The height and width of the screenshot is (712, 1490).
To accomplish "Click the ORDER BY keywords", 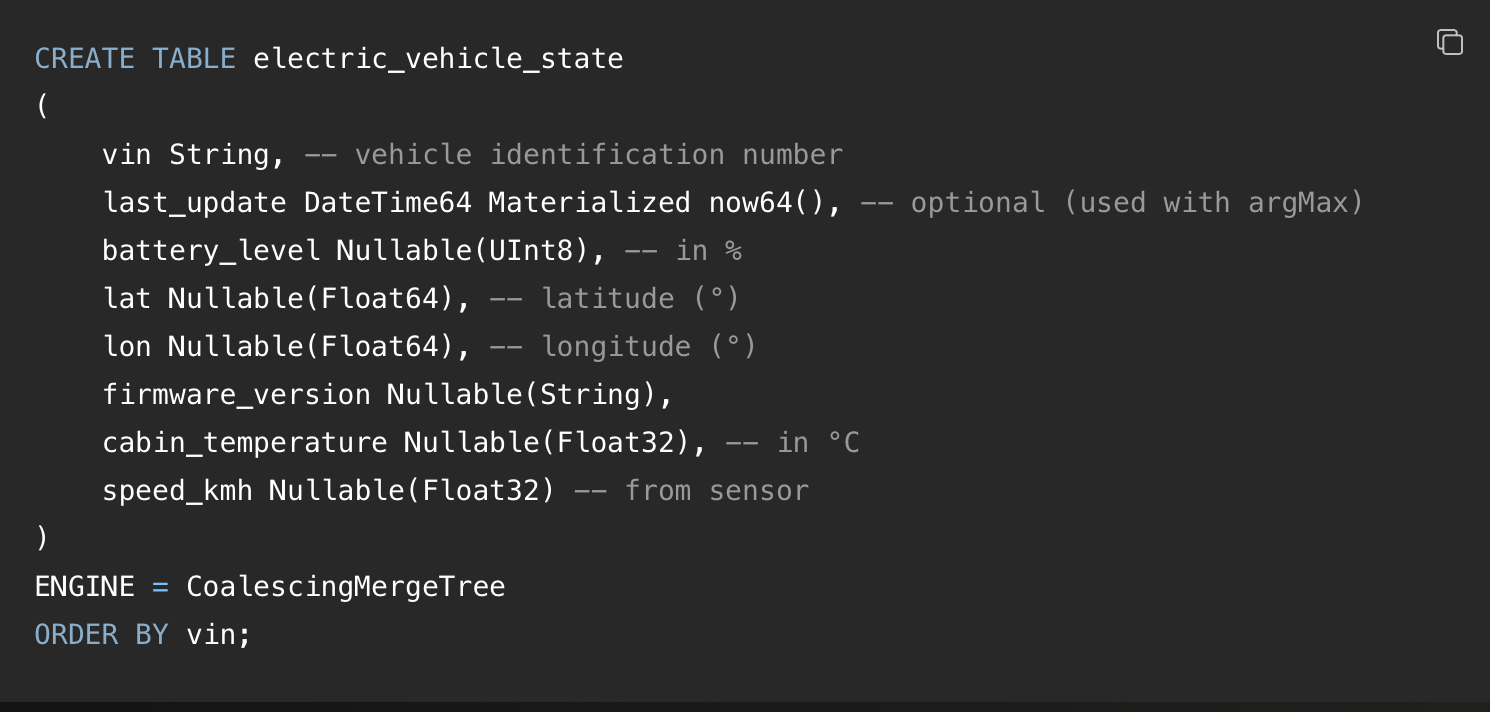I will 102,634.
